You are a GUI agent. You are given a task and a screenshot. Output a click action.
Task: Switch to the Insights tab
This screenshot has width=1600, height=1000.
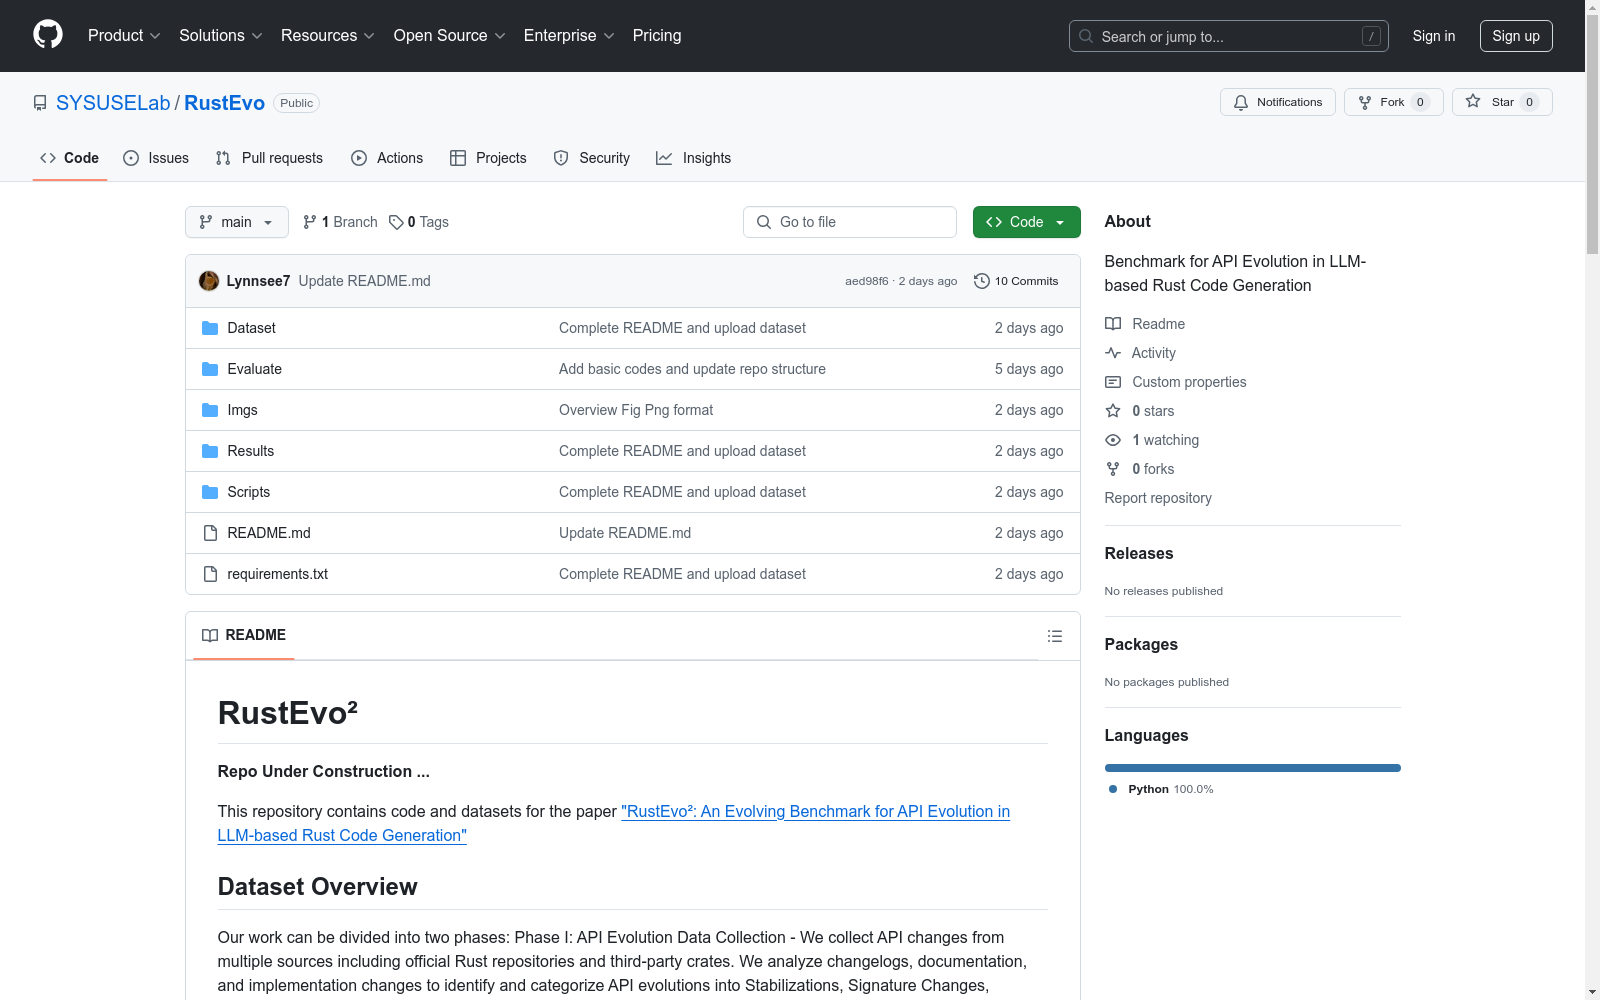[693, 158]
